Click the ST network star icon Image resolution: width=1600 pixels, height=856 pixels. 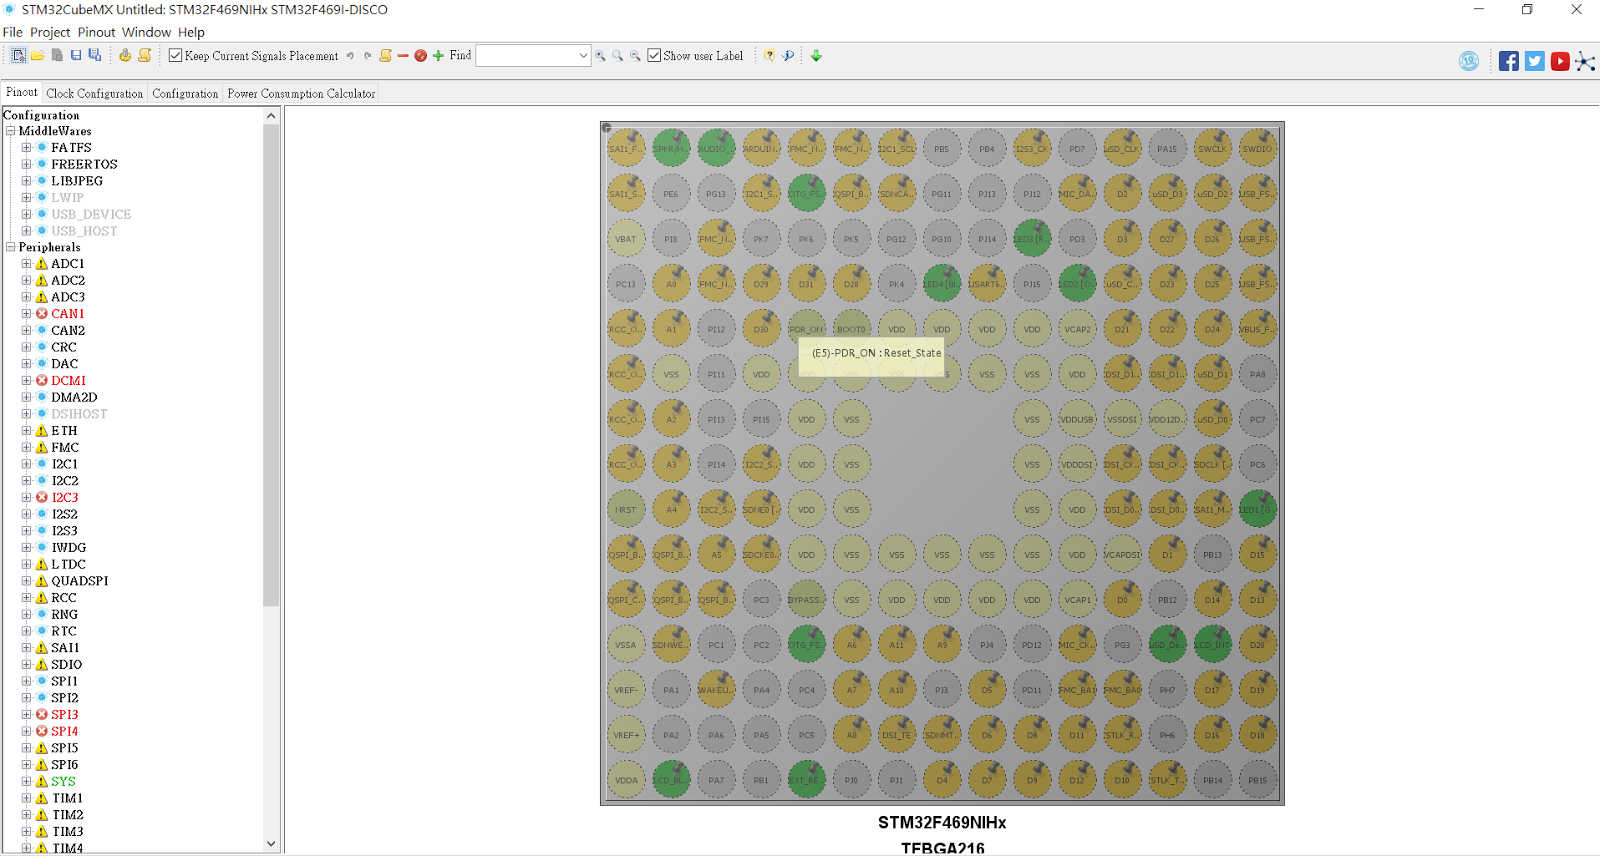(1585, 62)
